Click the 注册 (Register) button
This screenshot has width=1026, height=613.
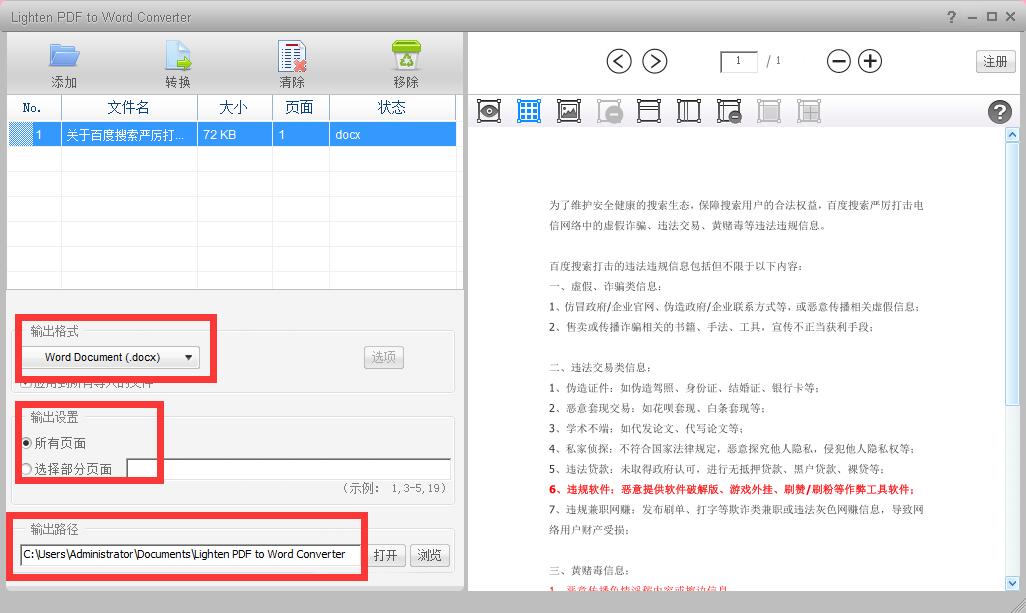[995, 61]
